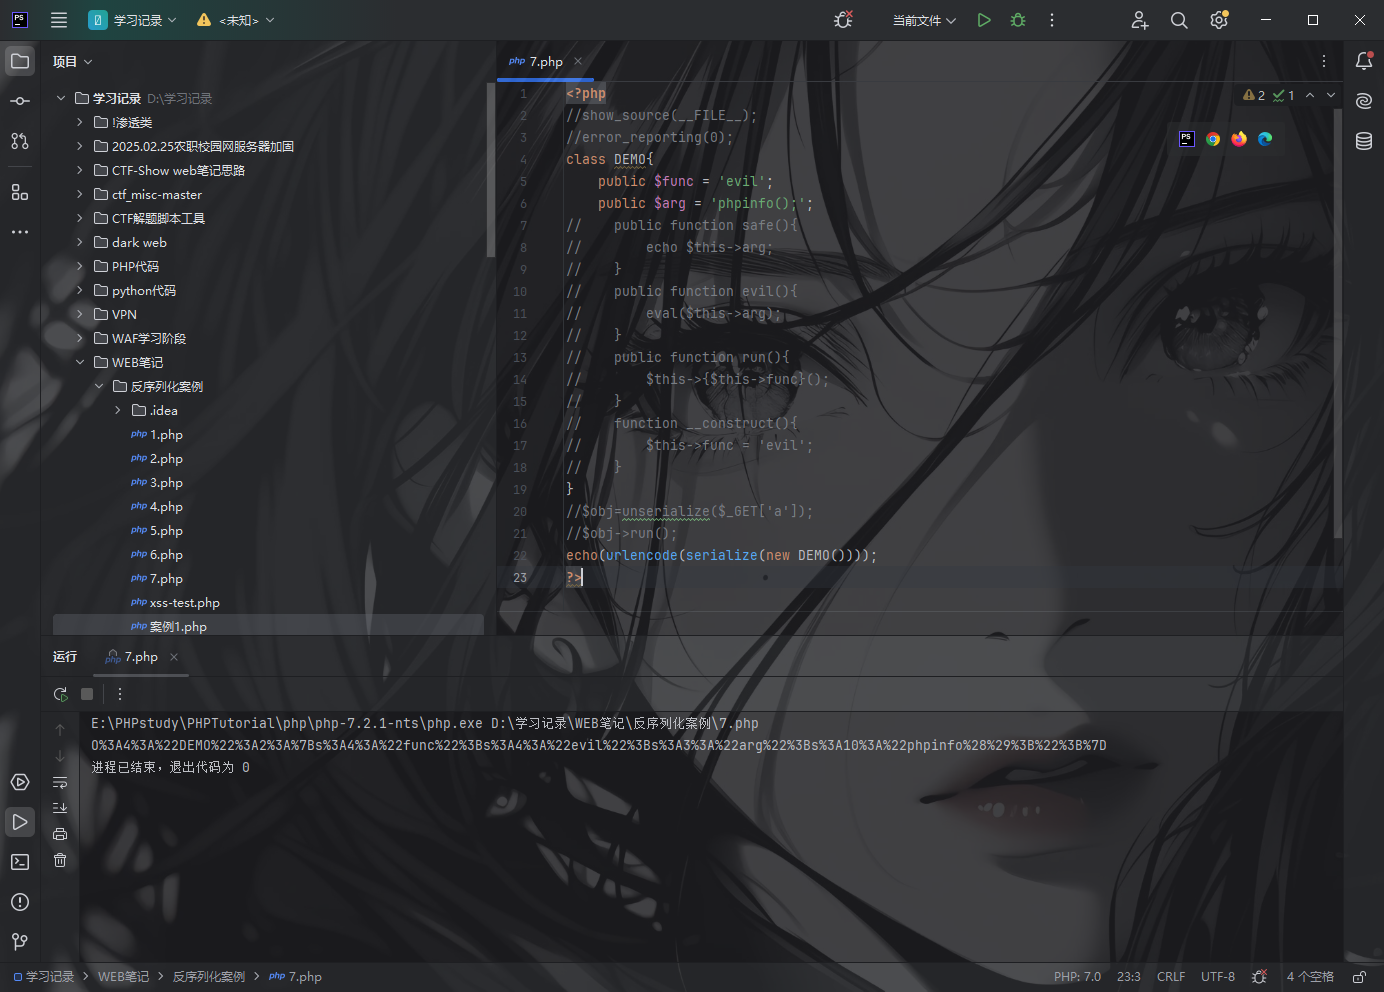Open file in Chrome browser
The height and width of the screenshot is (992, 1384).
[x=1213, y=139]
